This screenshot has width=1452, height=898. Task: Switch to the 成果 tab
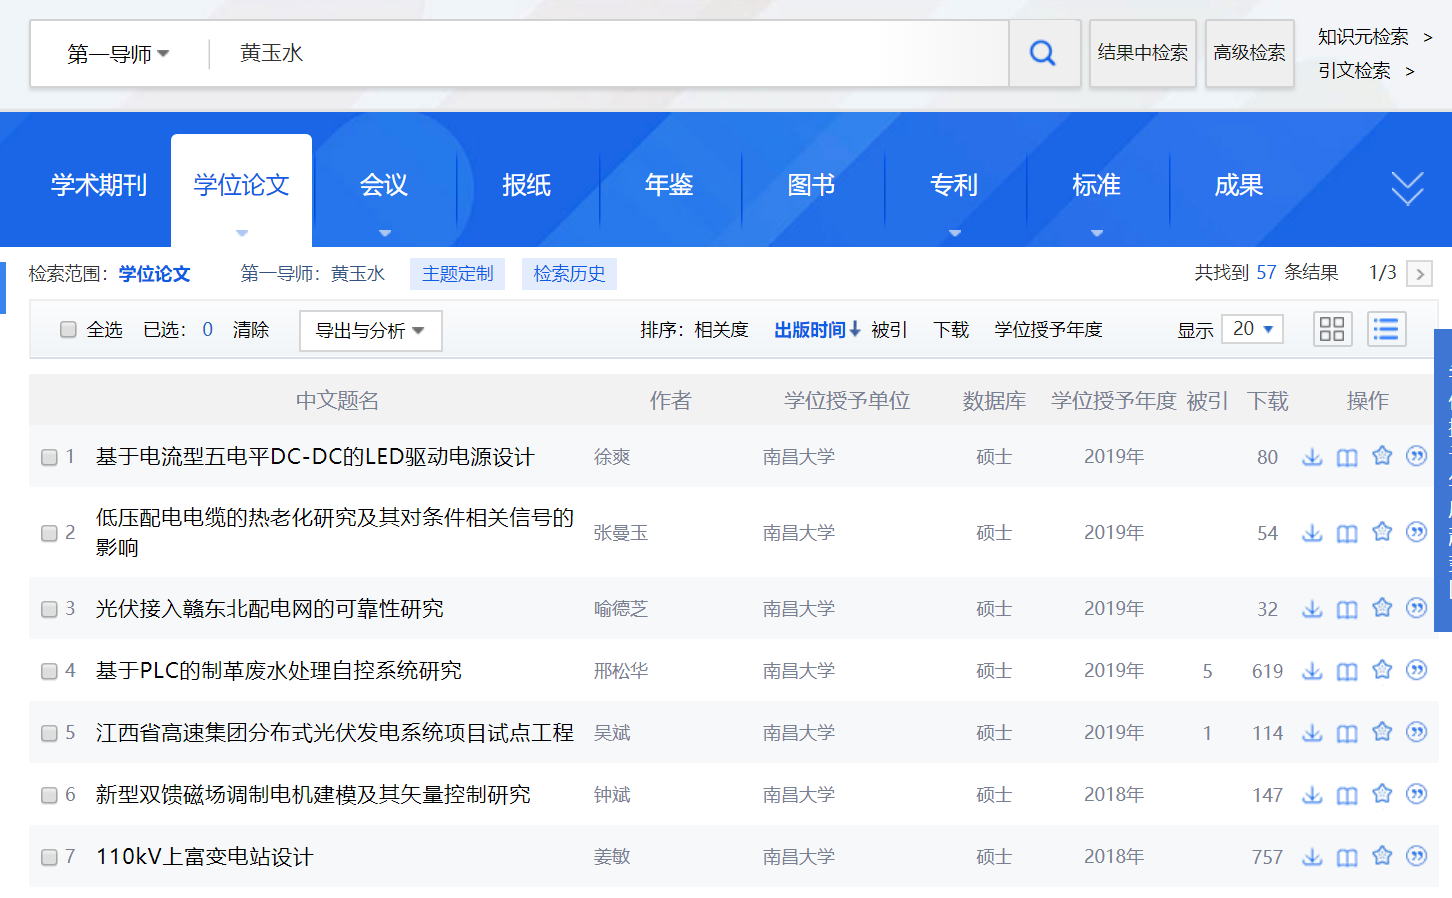coord(1239,185)
